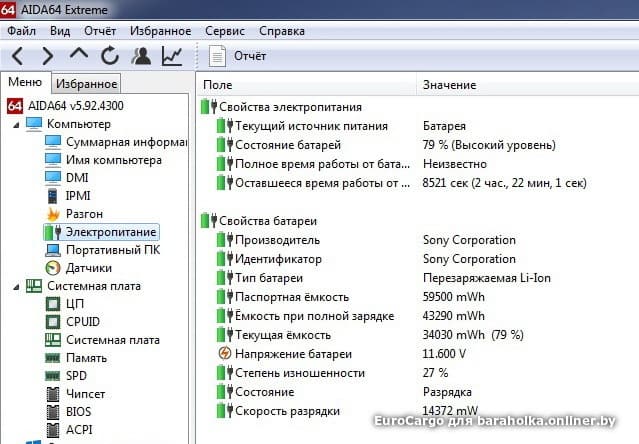Click the CPUID chip icon
639x444 pixels.
pos(53,322)
